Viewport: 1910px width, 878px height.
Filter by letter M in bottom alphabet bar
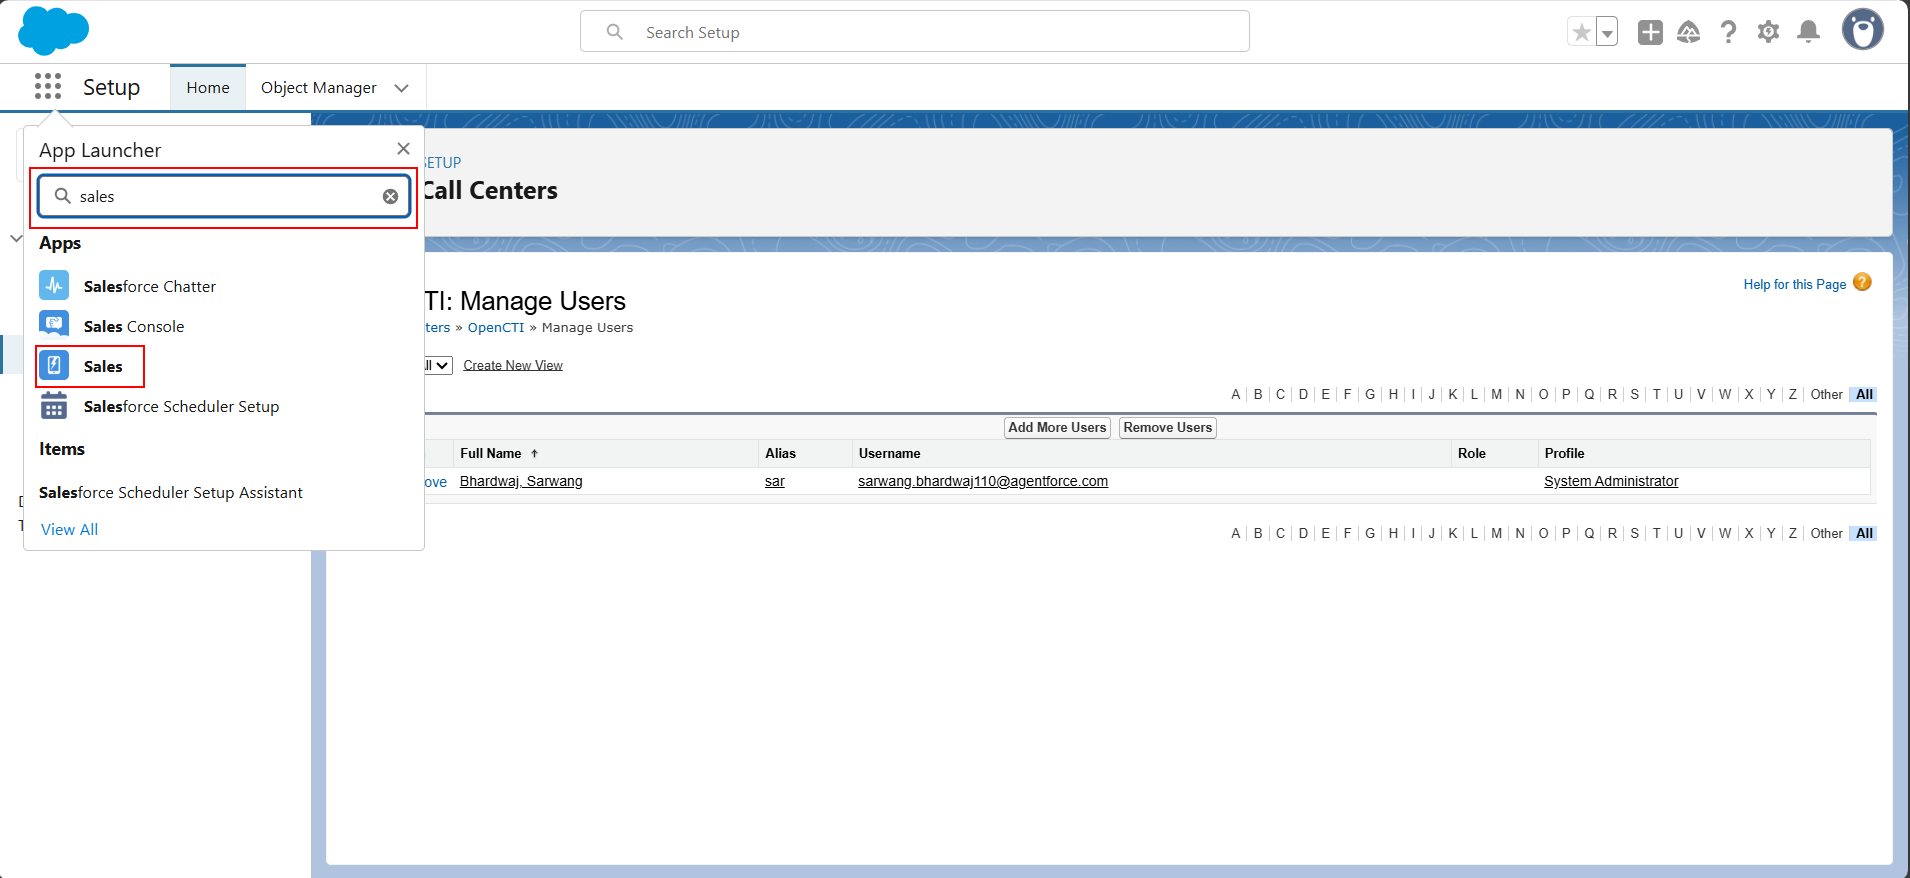pyautogui.click(x=1497, y=534)
